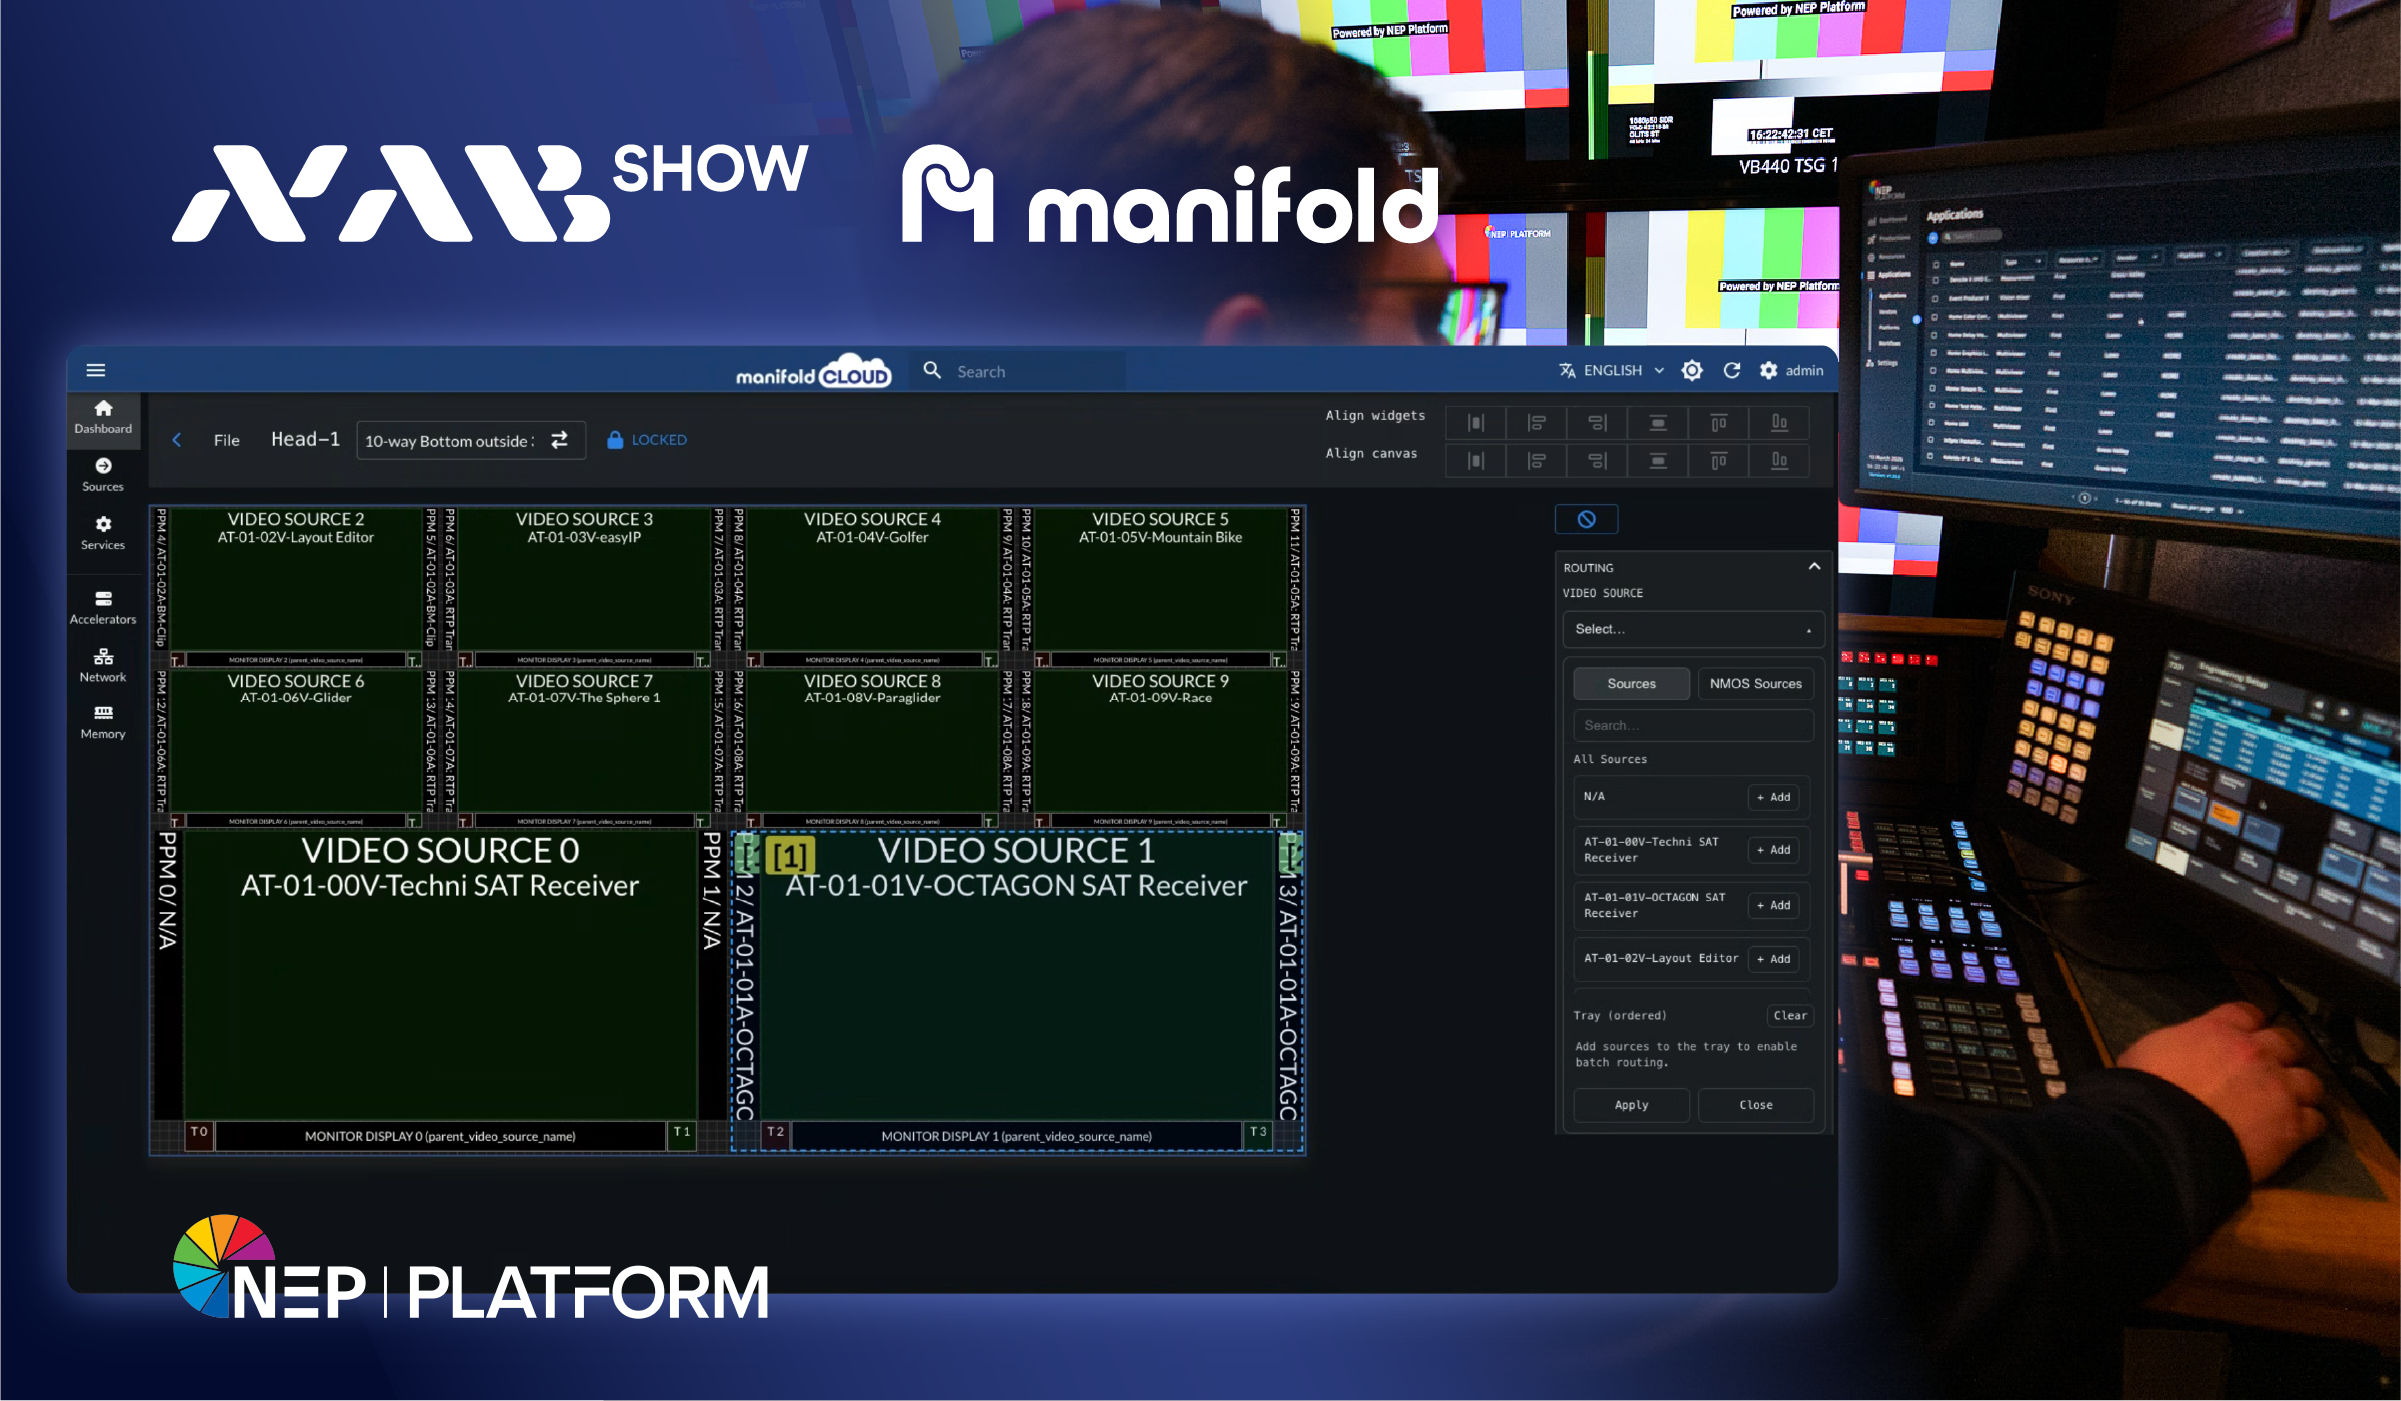Open the VIDEO SOURCE Select dropdown
The image size is (2401, 1401).
click(1693, 629)
